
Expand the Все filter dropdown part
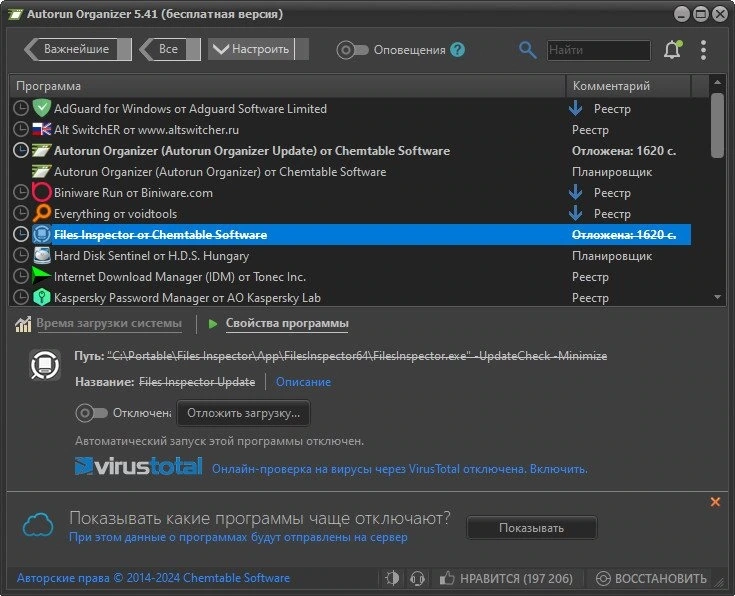click(x=194, y=49)
